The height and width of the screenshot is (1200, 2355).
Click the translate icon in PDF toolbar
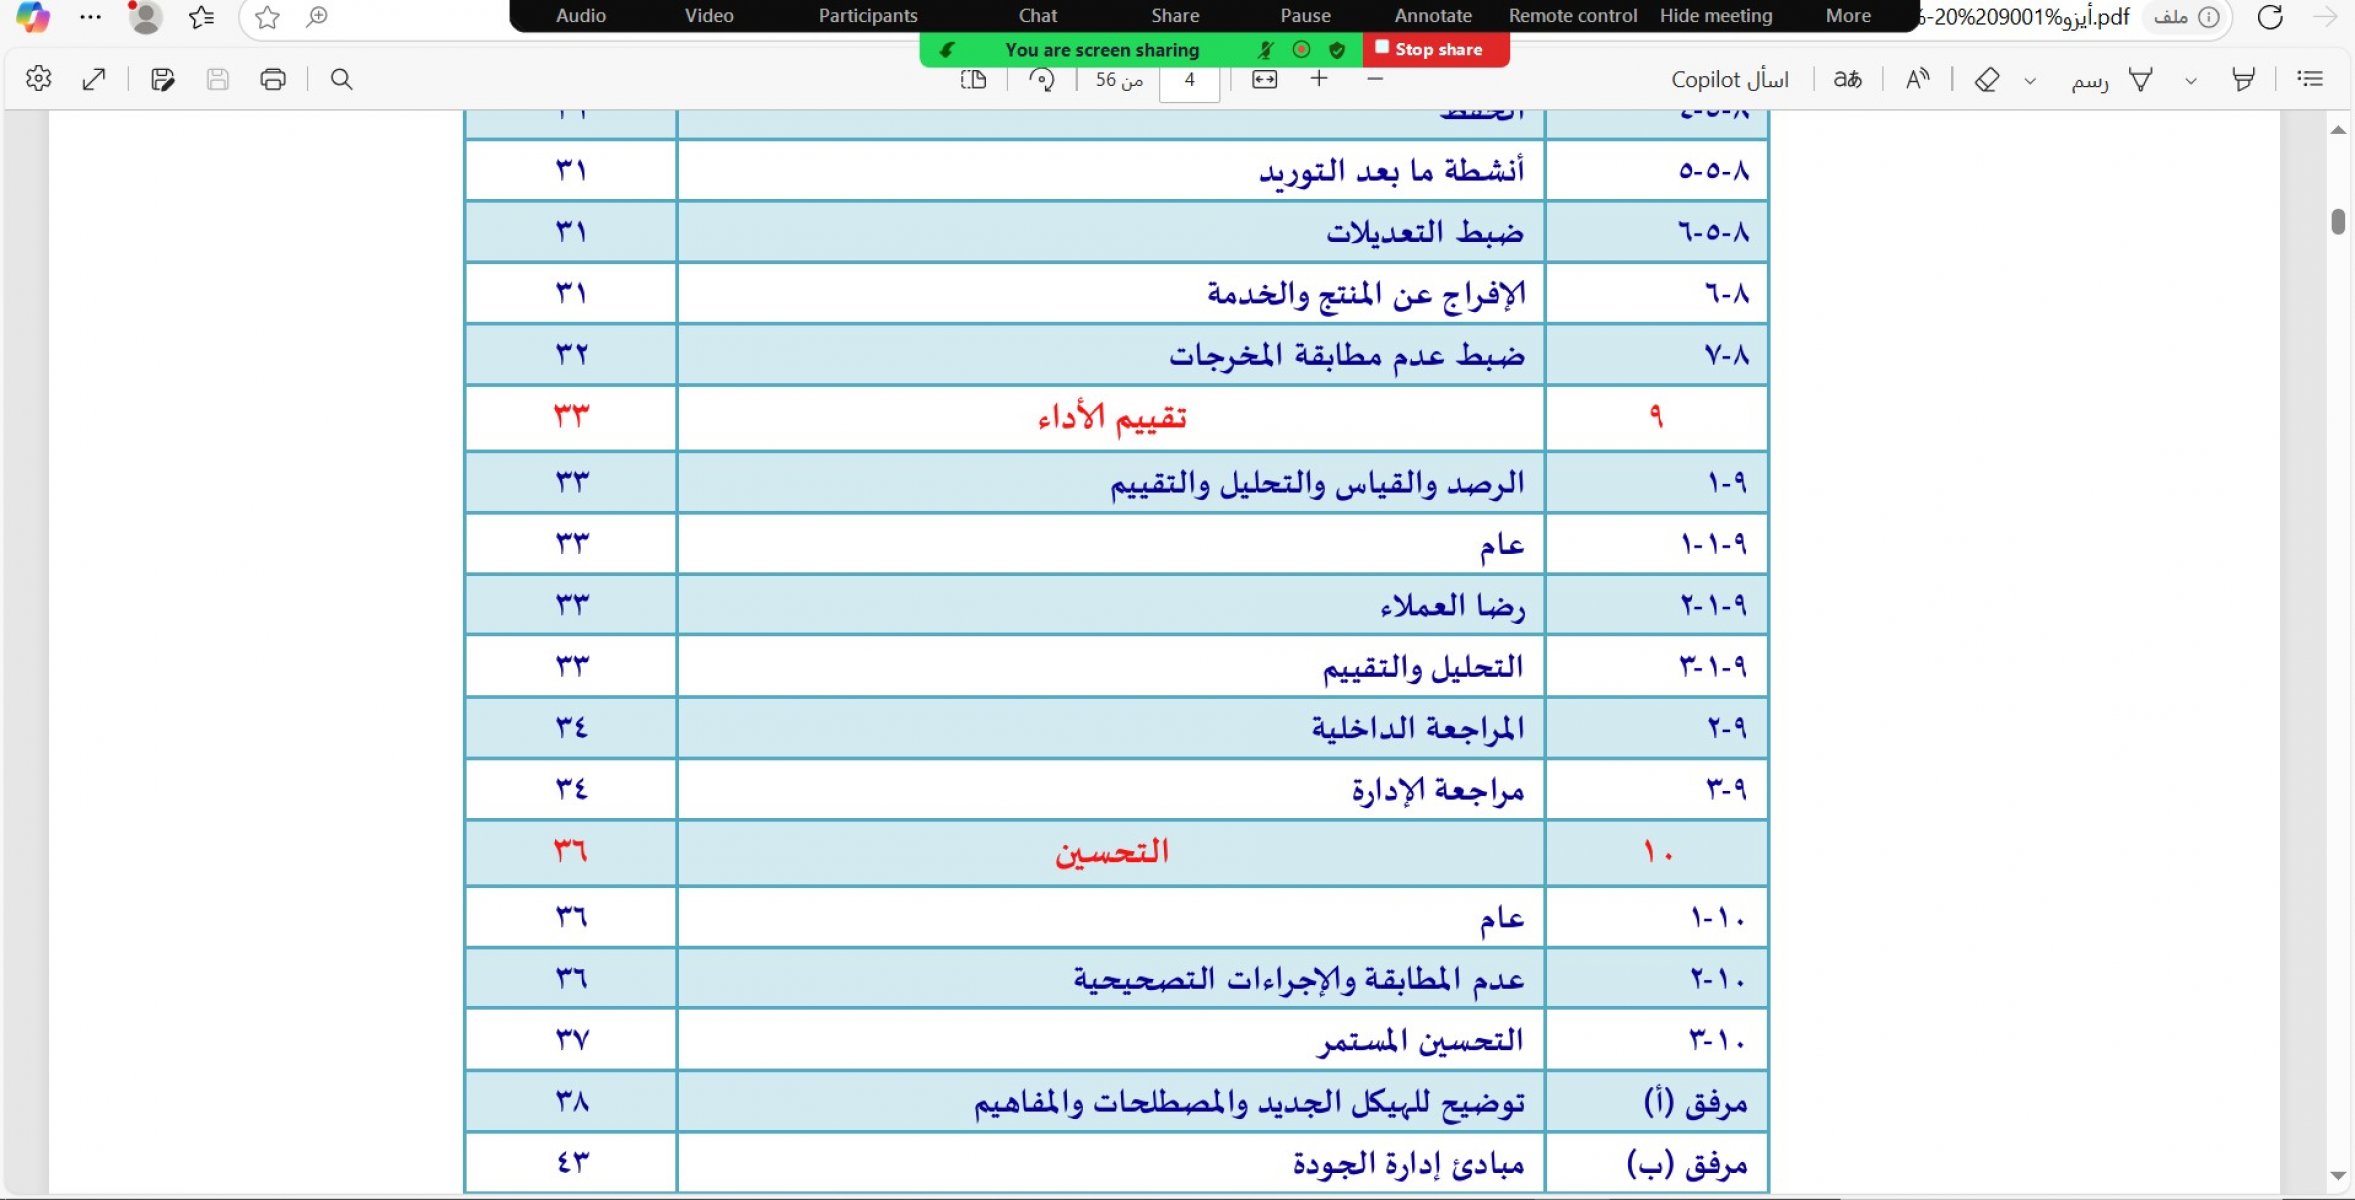(1847, 79)
